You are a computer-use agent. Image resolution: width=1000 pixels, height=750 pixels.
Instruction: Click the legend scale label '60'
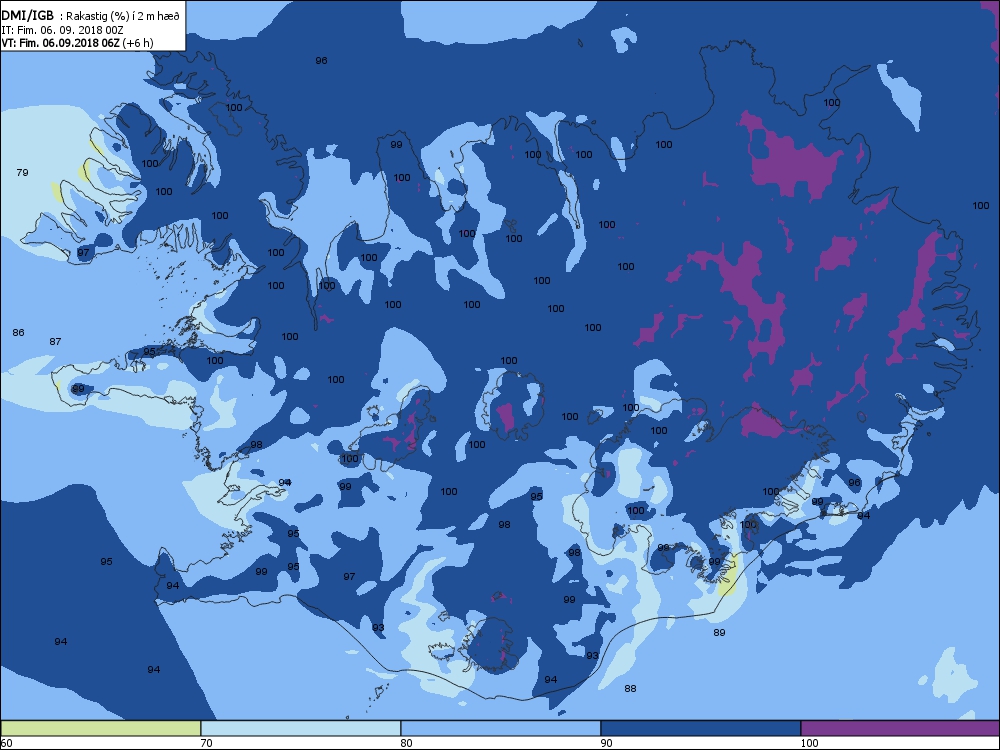pos(6,743)
